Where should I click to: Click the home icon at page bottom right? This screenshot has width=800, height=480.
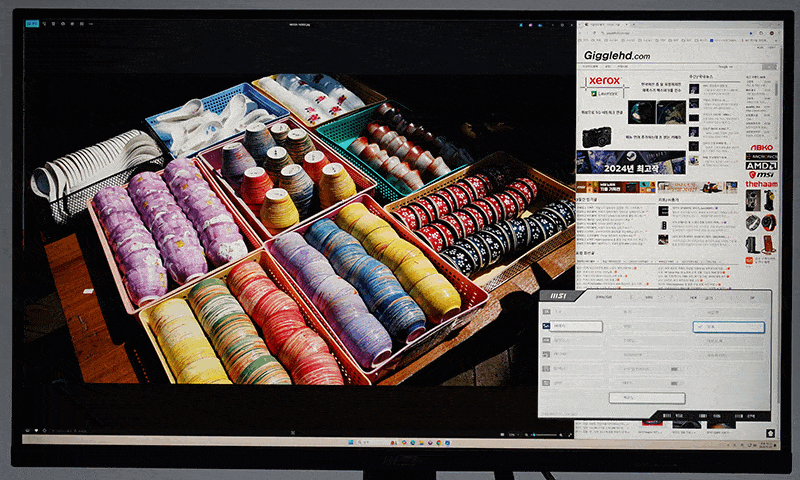(x=770, y=433)
